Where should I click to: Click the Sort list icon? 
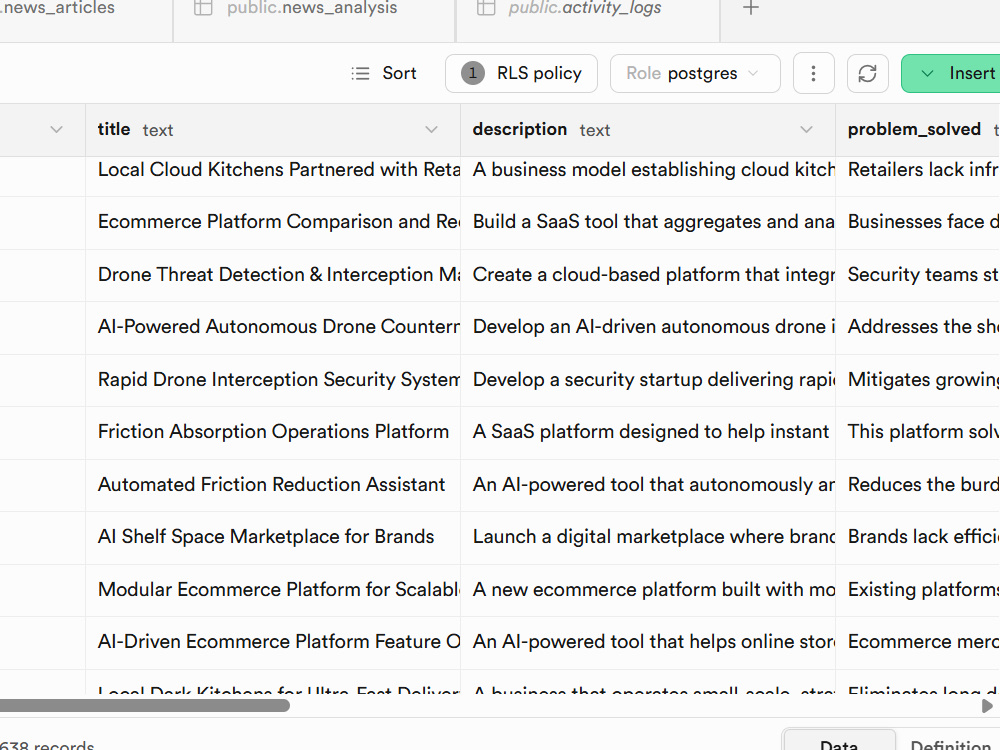pyautogui.click(x=360, y=73)
